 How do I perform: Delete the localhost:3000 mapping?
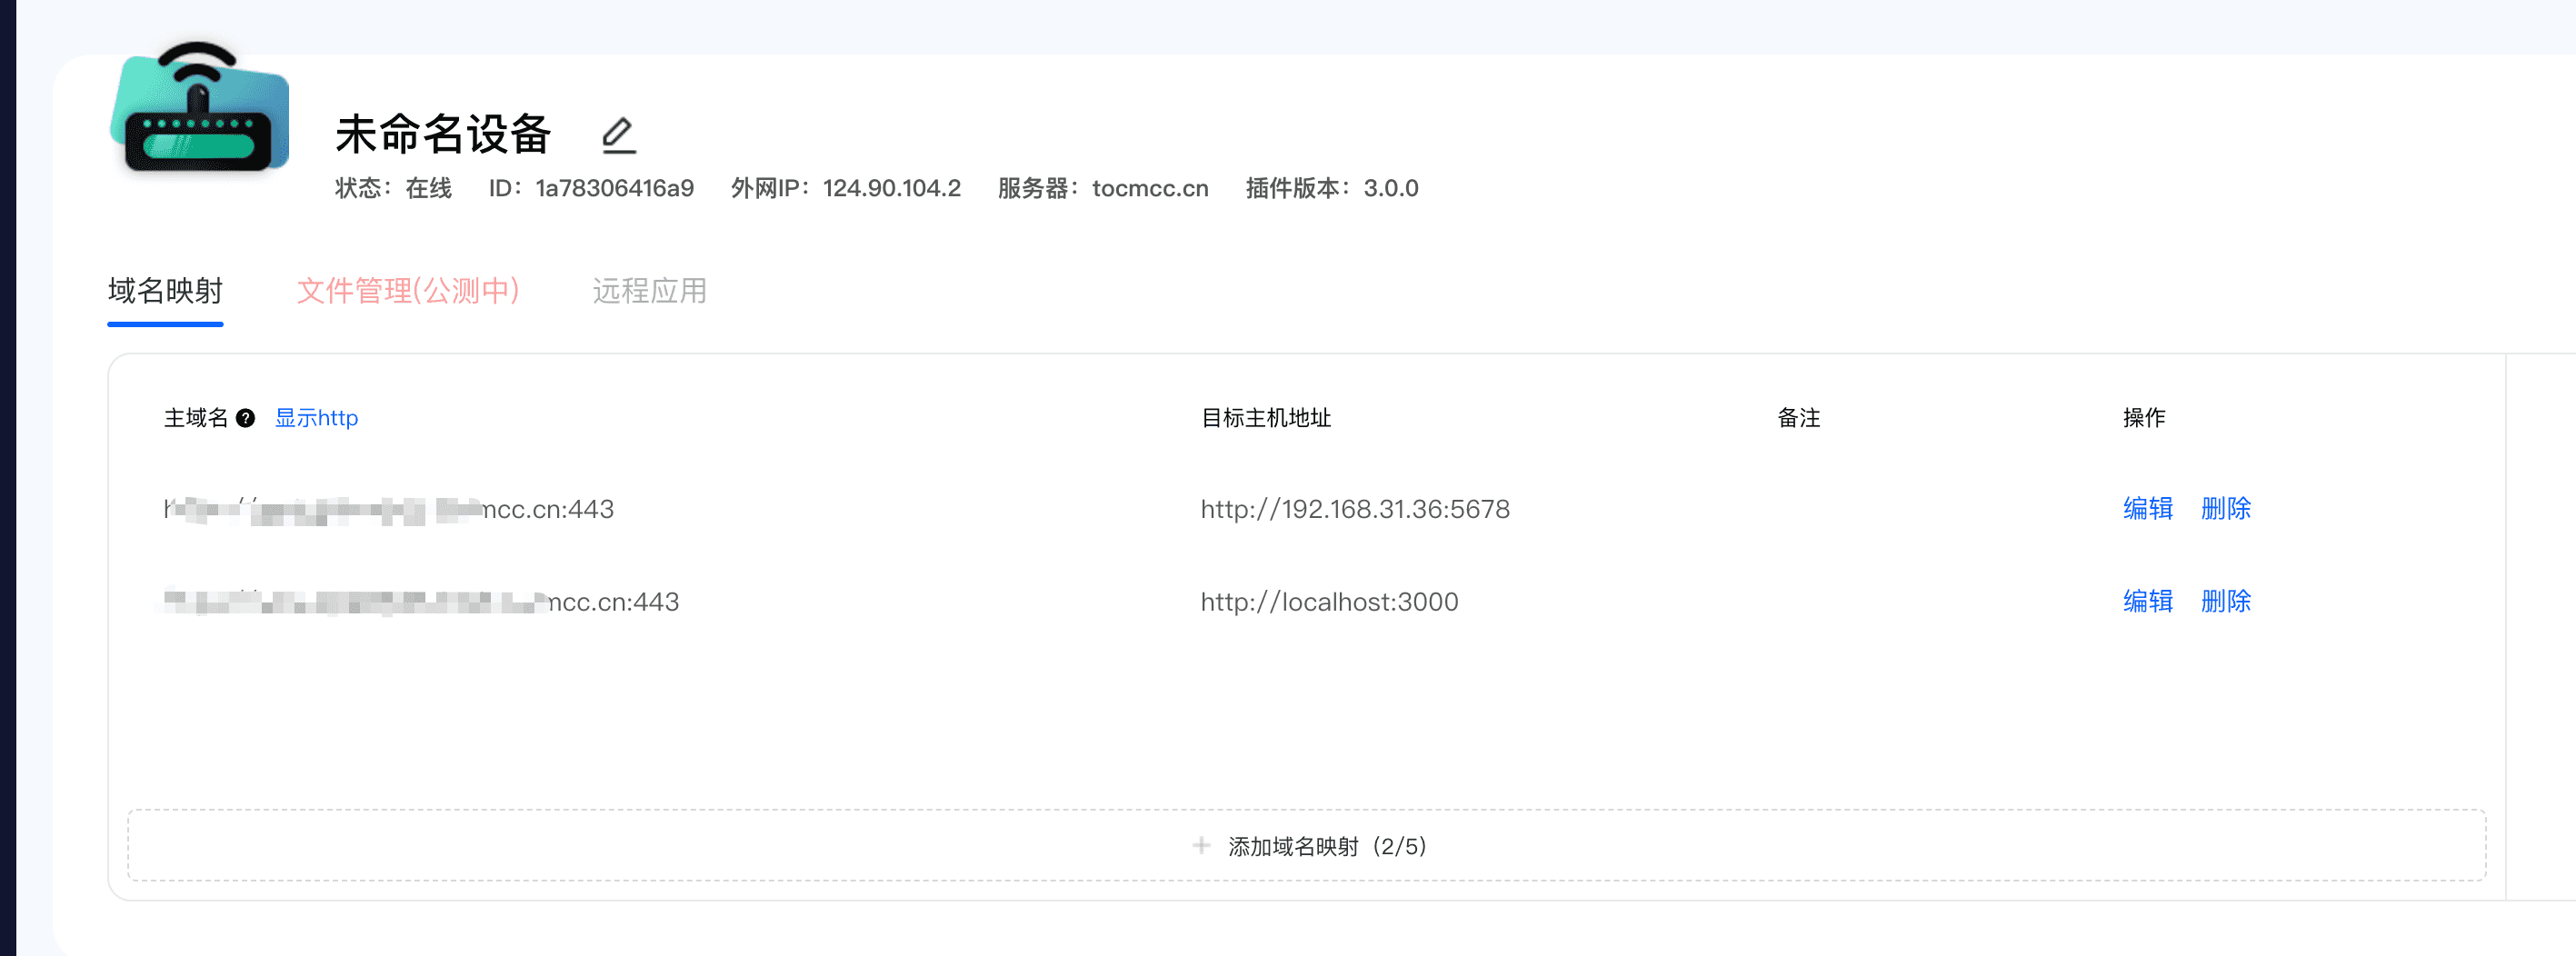[x=2225, y=601]
